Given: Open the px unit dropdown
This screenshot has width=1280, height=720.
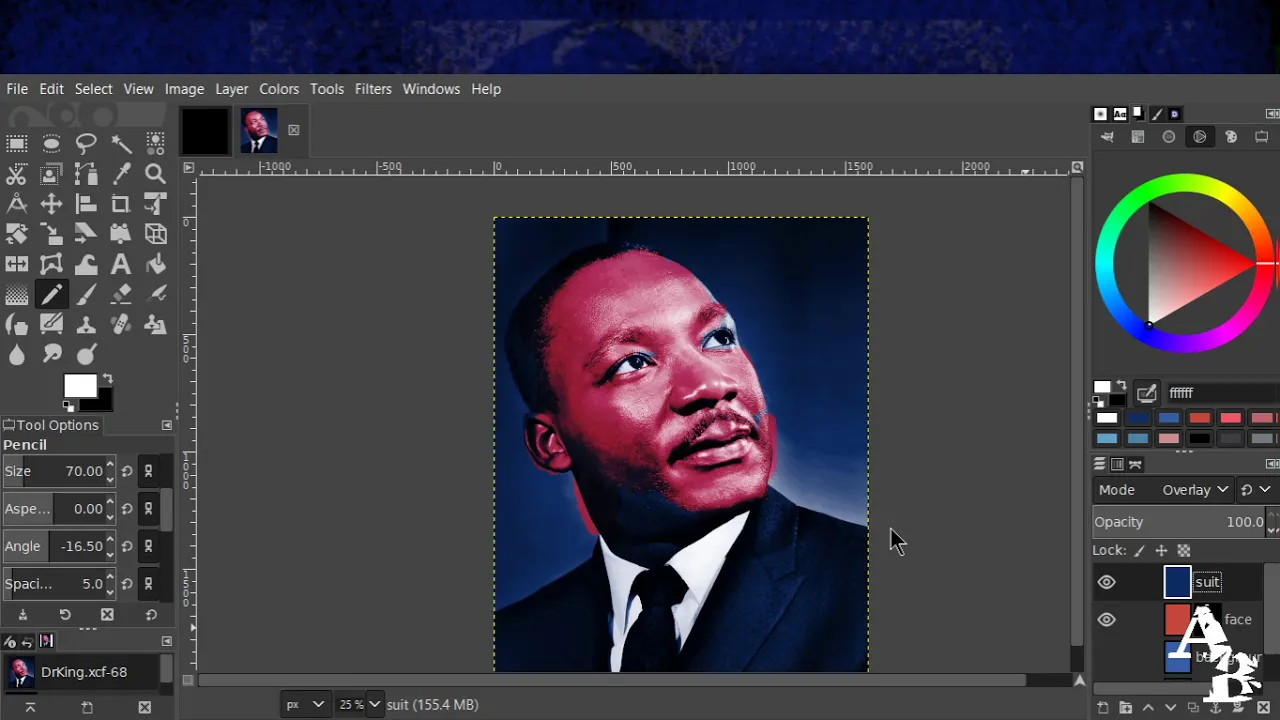Looking at the screenshot, I should 304,704.
